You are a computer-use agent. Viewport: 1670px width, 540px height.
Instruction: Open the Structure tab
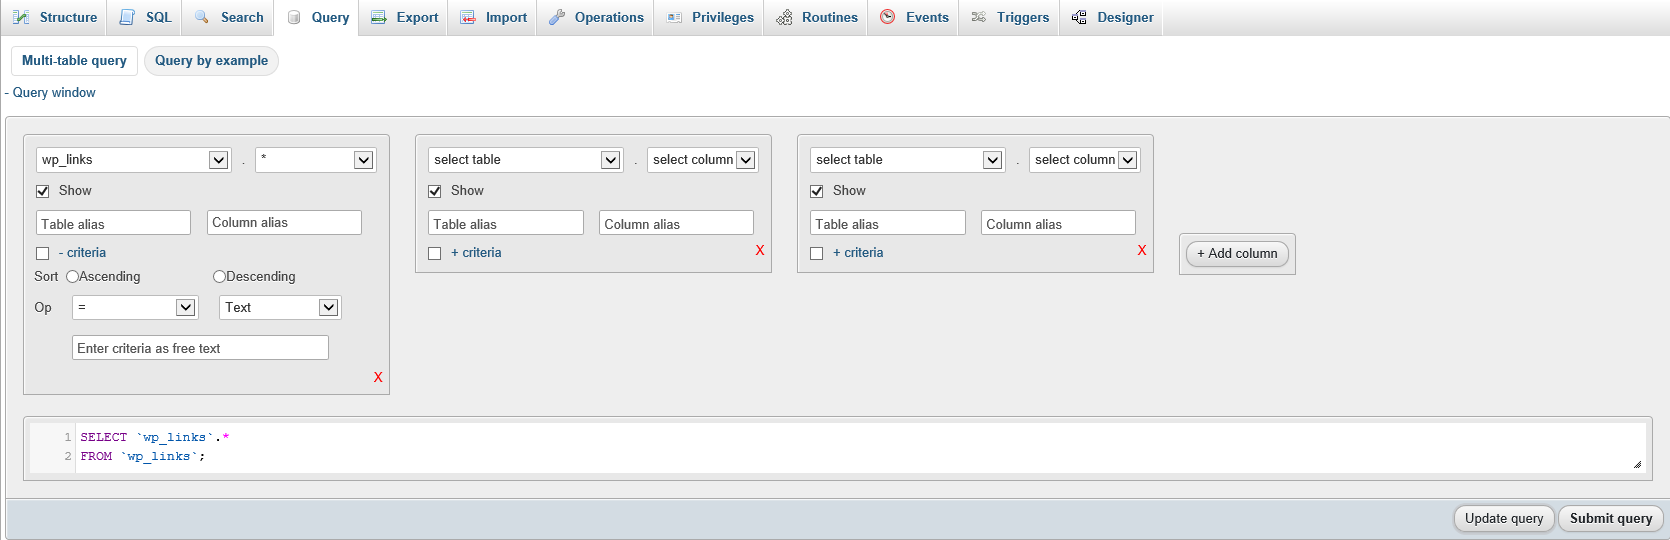pos(56,17)
